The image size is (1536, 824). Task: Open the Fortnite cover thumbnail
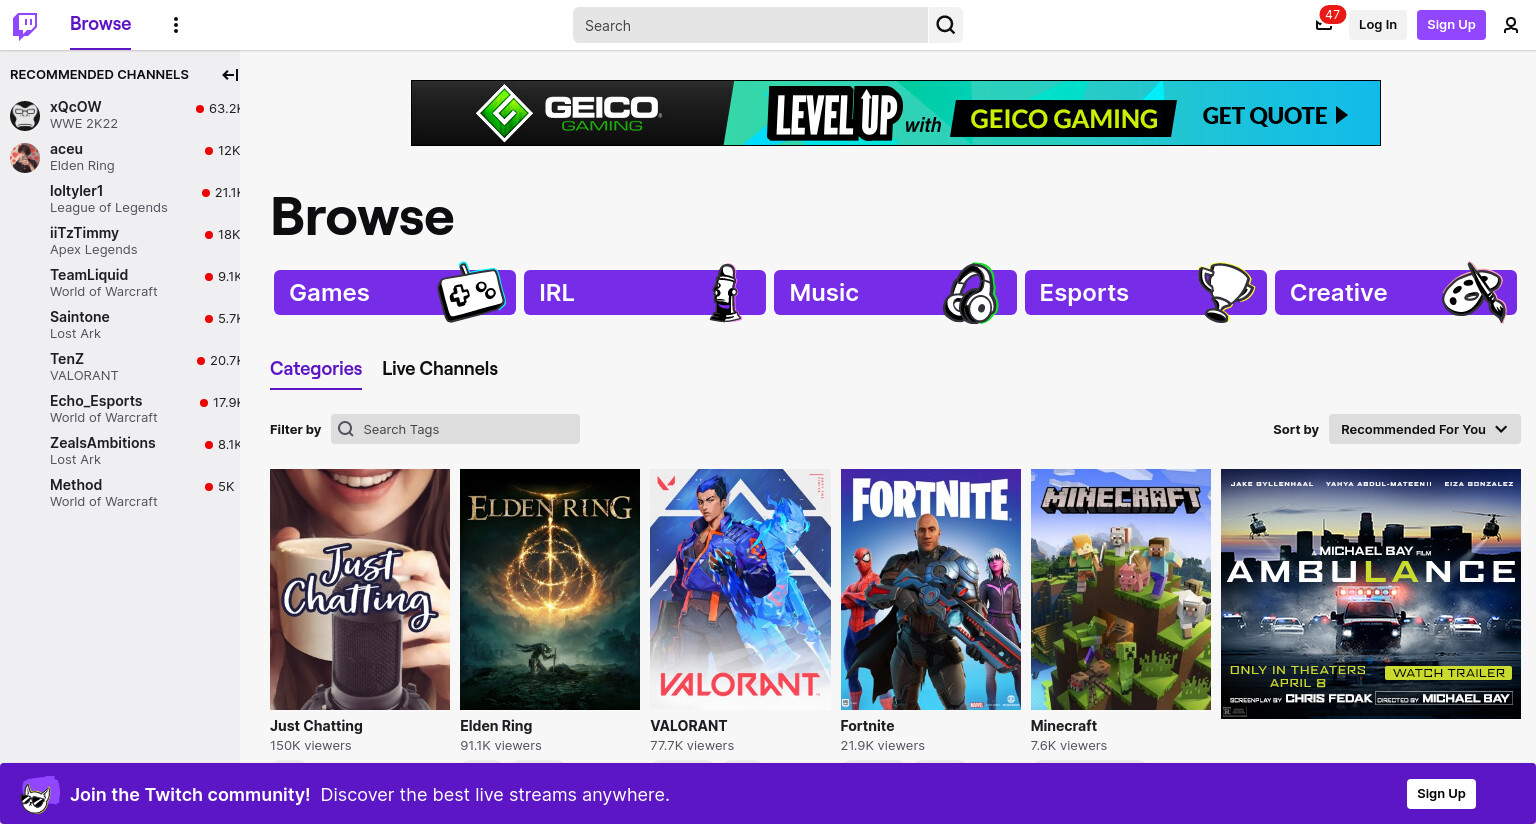point(931,589)
